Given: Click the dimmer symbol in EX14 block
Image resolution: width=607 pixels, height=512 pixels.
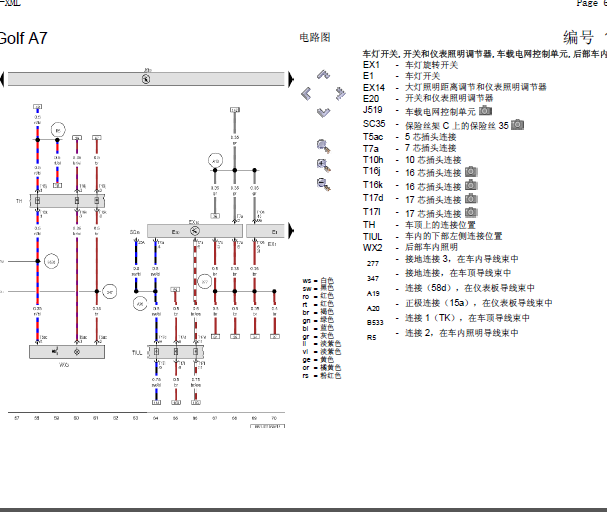Looking at the screenshot, I should (195, 231).
